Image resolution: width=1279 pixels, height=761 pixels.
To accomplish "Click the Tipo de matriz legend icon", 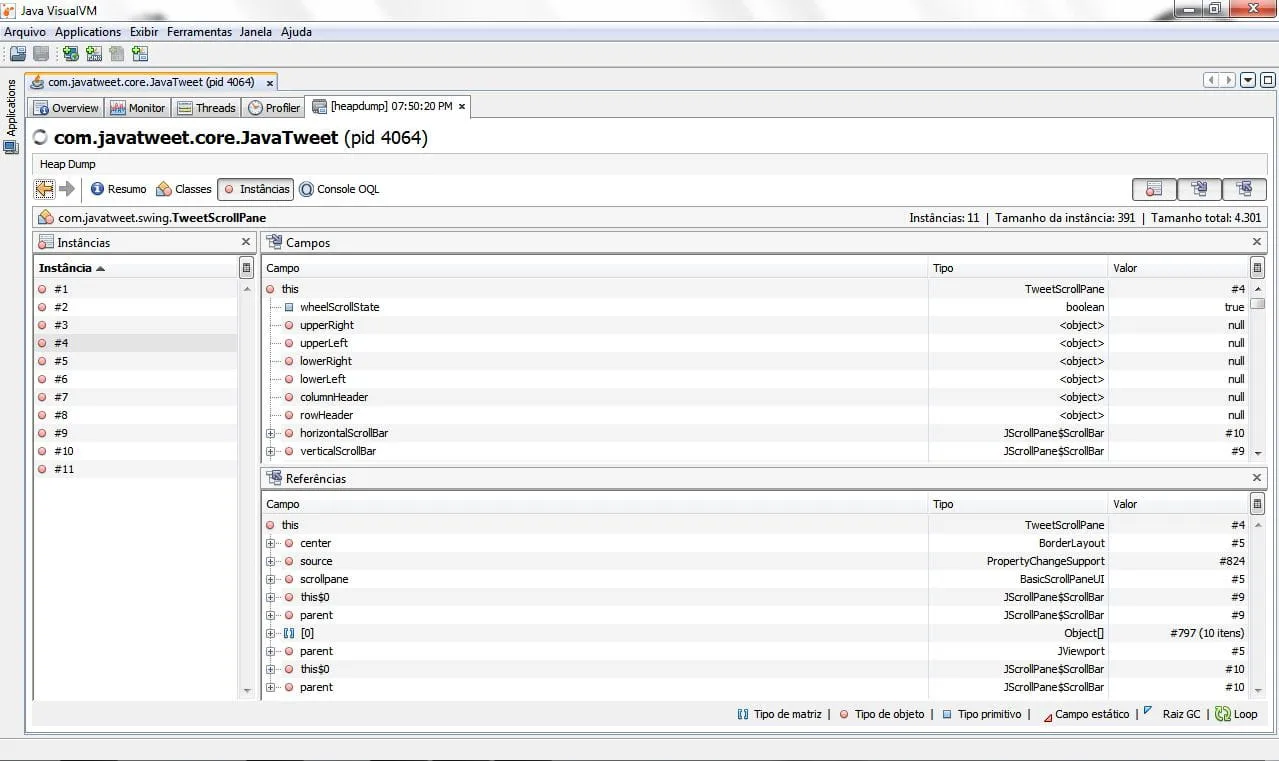I will 743,714.
